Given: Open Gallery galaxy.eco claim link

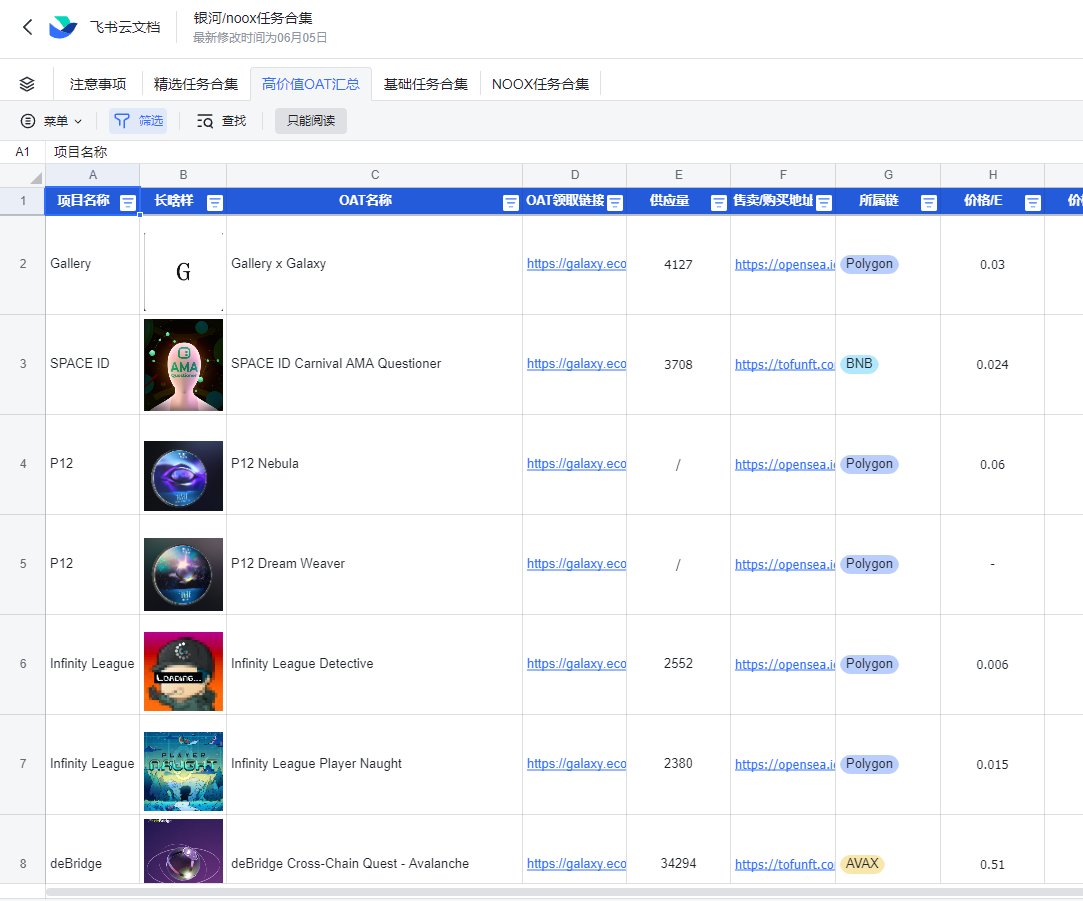Looking at the screenshot, I should click(x=576, y=264).
